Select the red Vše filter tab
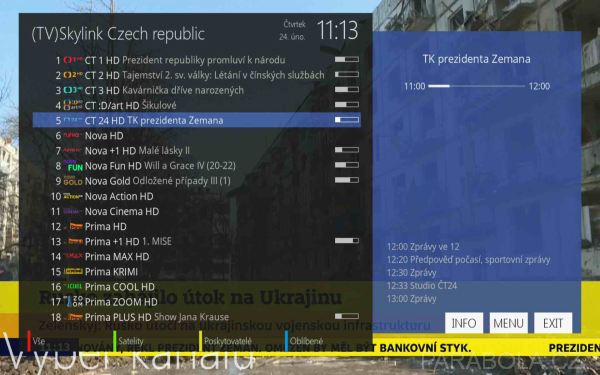Screen dimensions: 600x375 37,341
